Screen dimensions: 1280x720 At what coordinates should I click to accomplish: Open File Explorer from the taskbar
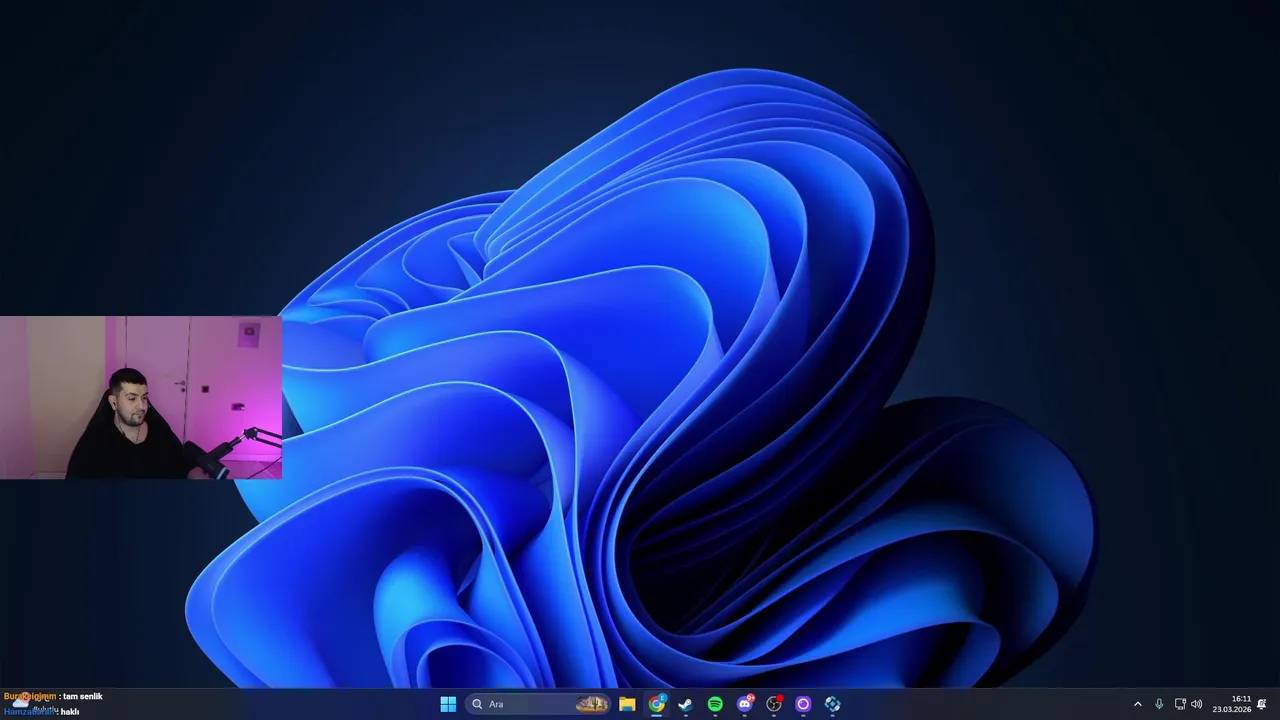pos(627,704)
